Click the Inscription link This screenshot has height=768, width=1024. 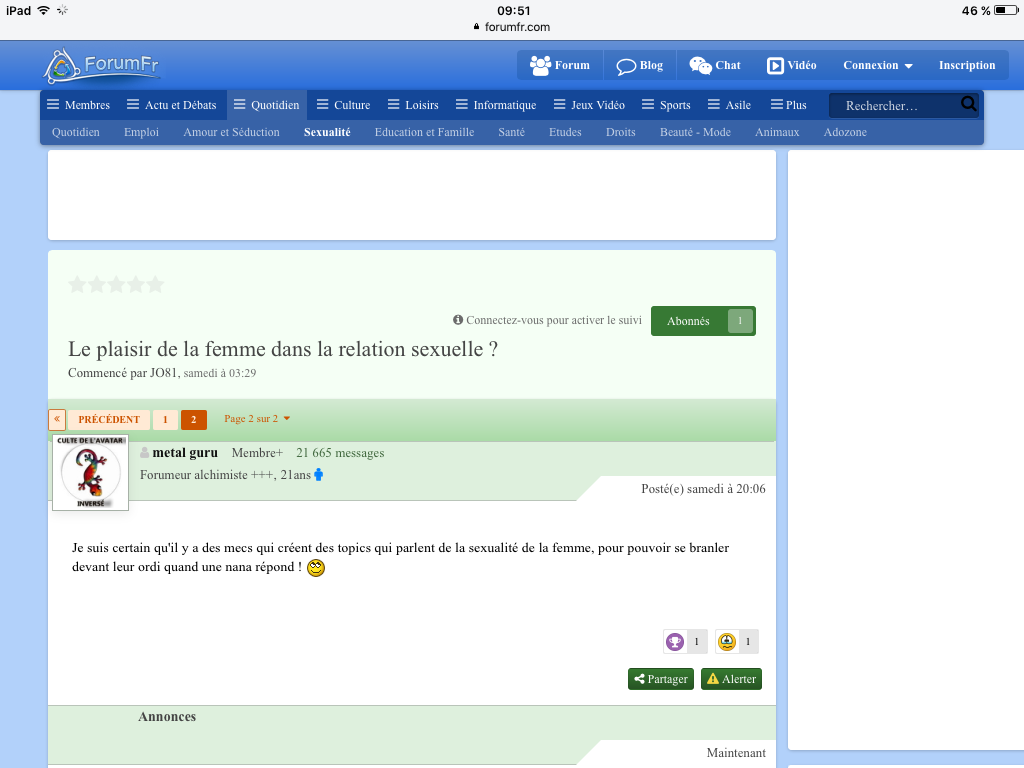click(x=967, y=65)
